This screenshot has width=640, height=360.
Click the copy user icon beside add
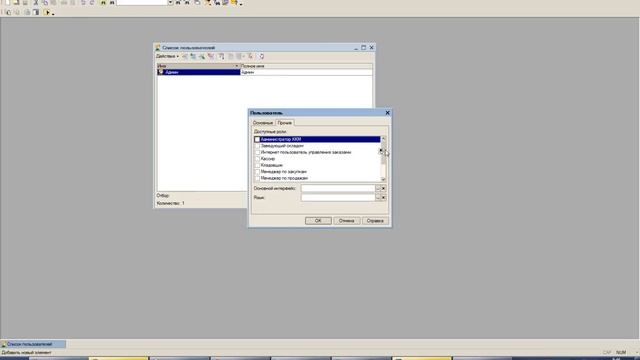coord(193,56)
